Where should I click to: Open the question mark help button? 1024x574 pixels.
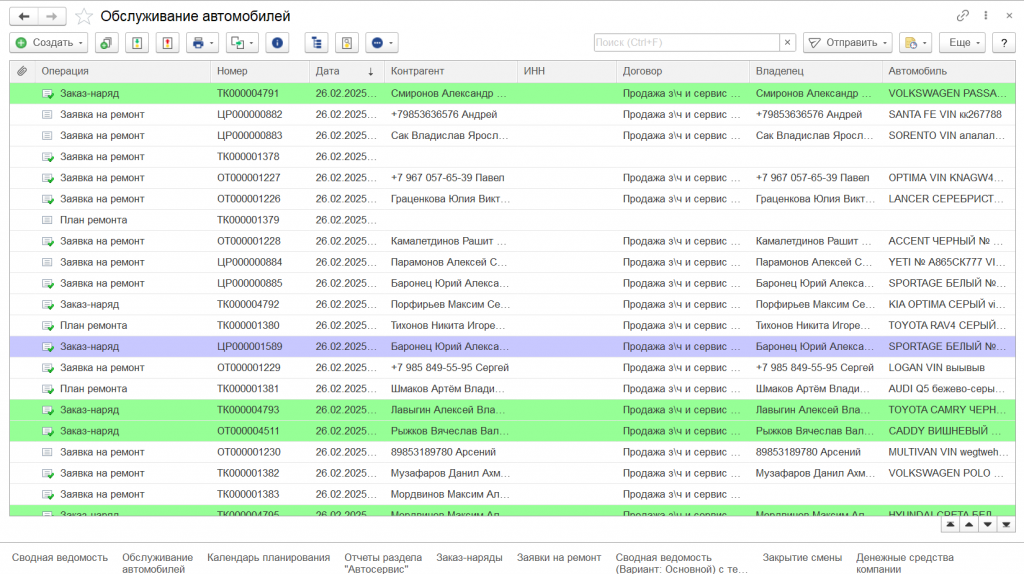pyautogui.click(x=1002, y=43)
